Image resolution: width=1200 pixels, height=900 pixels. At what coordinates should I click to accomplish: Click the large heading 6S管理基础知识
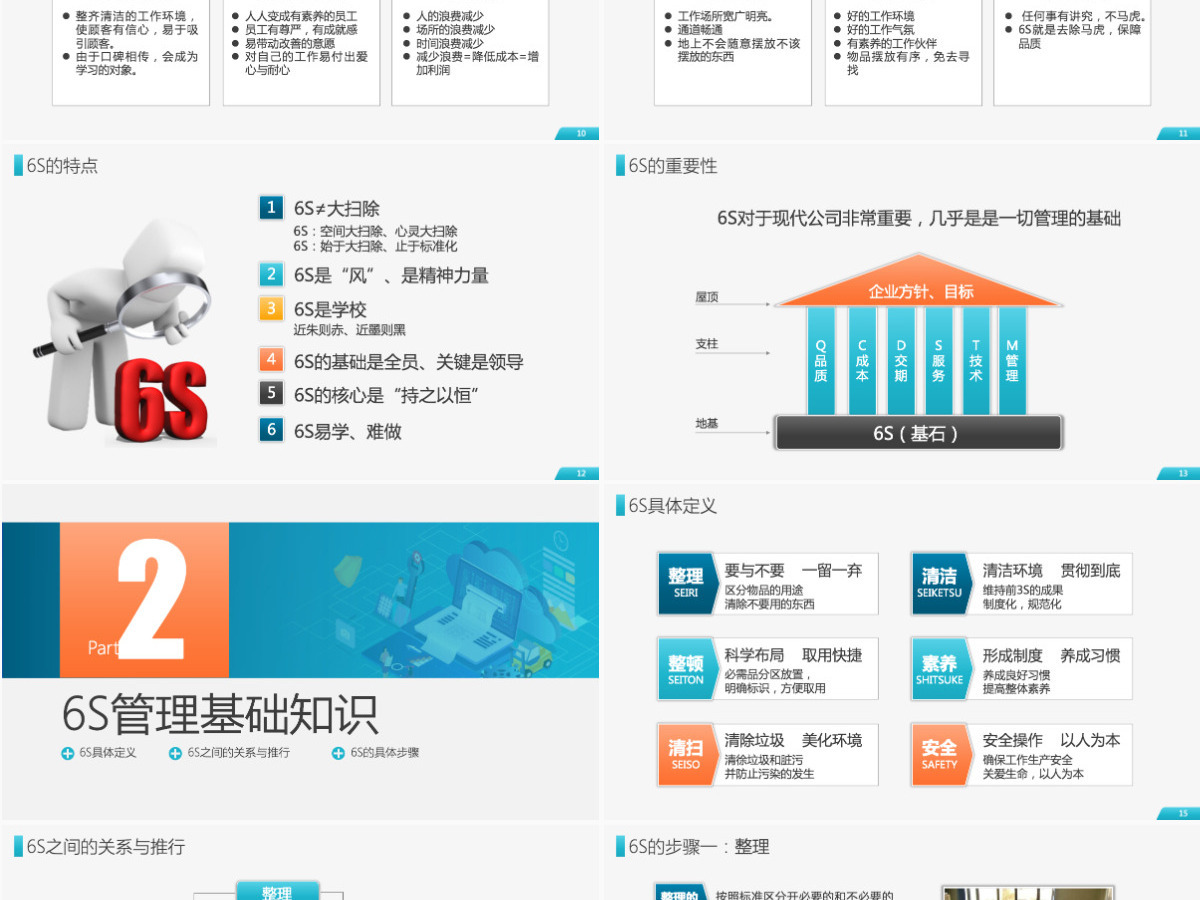(x=220, y=714)
